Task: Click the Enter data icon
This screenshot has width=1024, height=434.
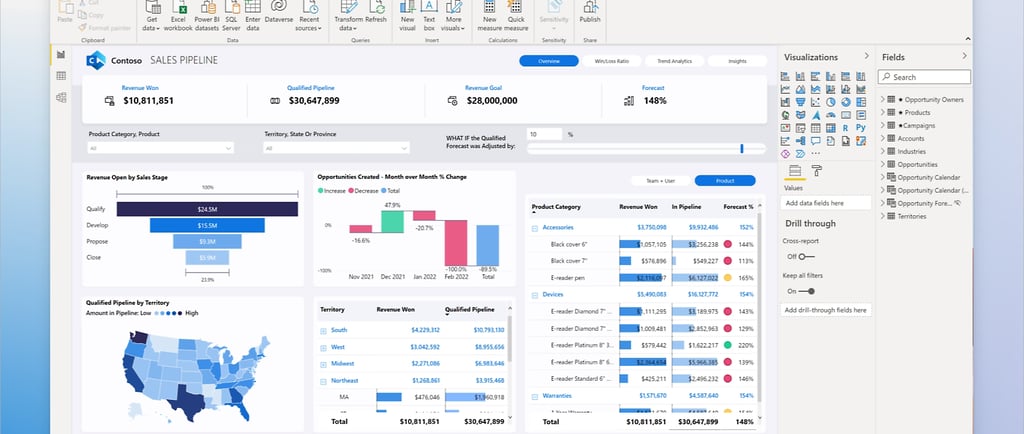Action: coord(253,7)
